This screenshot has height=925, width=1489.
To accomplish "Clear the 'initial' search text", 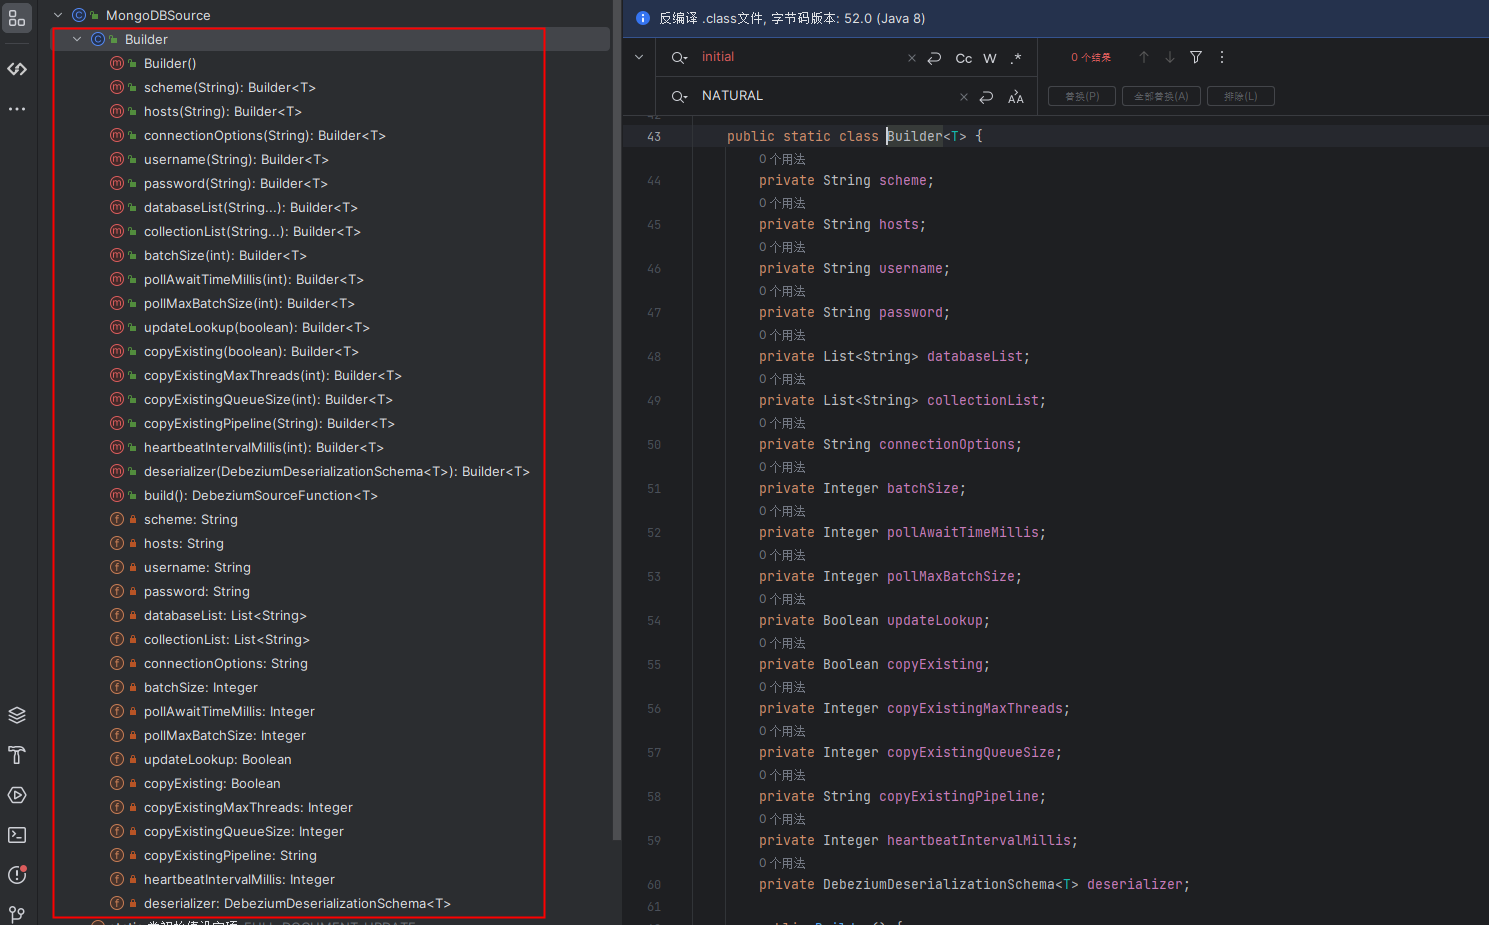I will click(x=912, y=58).
